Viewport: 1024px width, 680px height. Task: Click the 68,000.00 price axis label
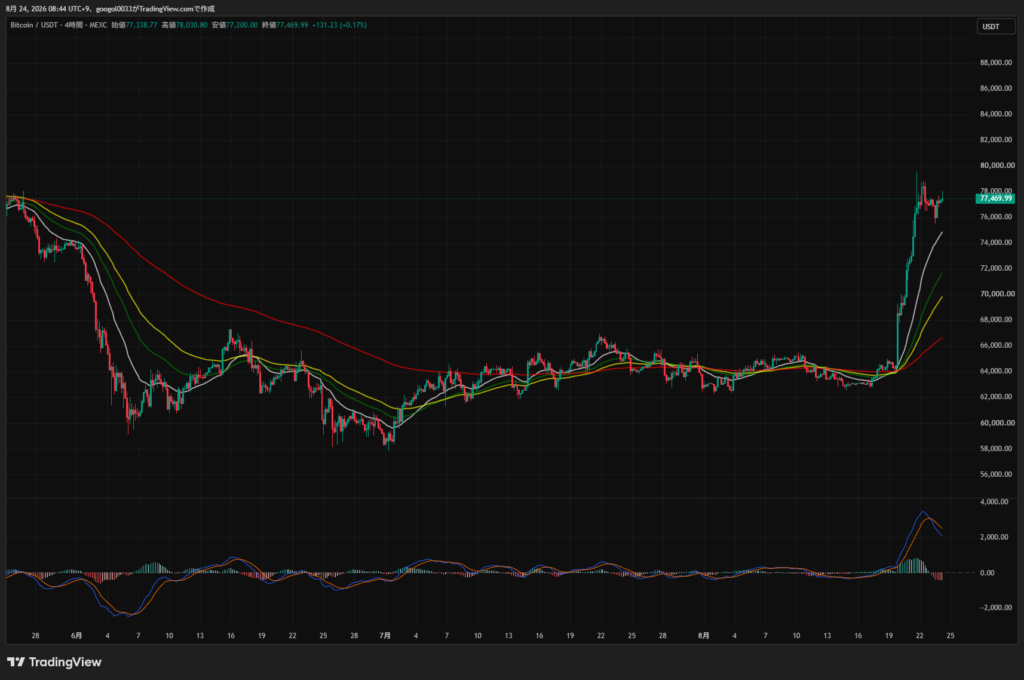tap(997, 319)
